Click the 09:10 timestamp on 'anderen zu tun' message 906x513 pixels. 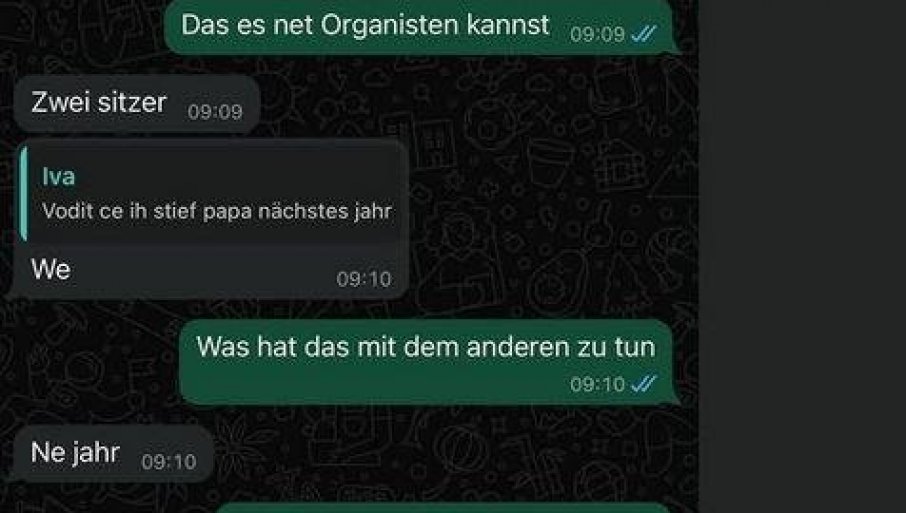[597, 384]
